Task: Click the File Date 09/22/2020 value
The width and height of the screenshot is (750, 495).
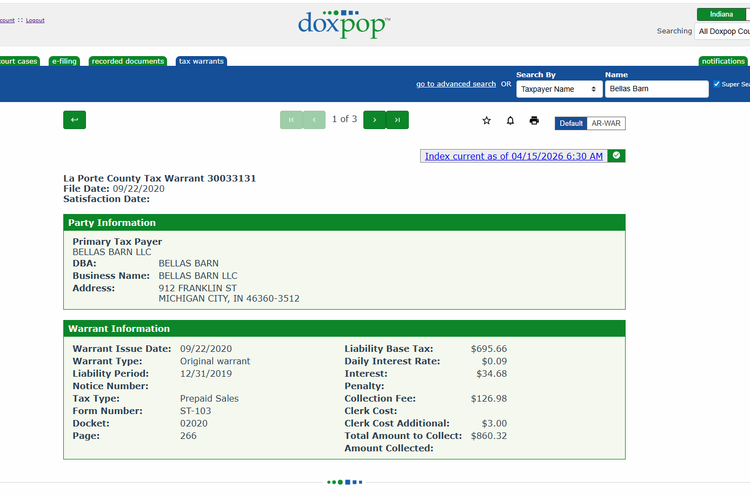Action: click(139, 189)
